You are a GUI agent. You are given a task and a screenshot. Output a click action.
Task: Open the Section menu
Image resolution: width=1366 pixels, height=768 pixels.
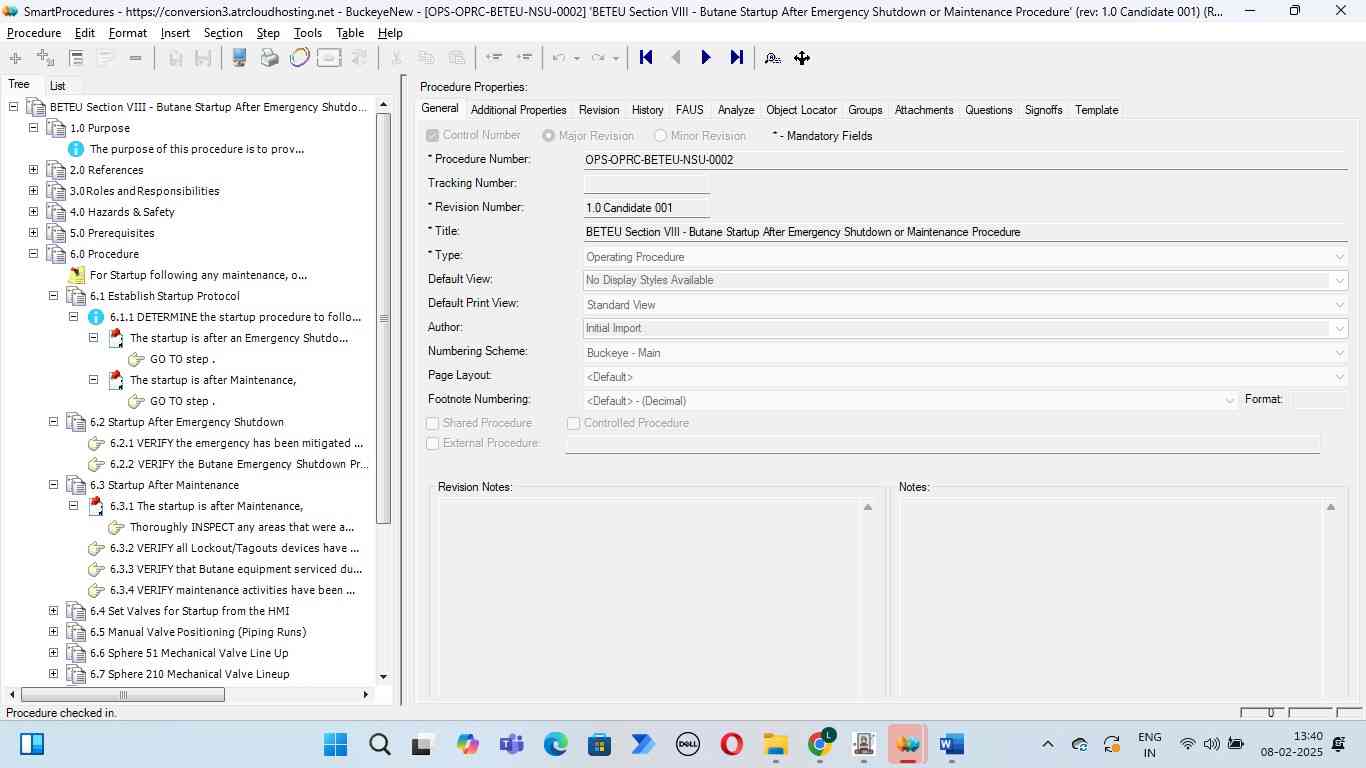pos(223,33)
